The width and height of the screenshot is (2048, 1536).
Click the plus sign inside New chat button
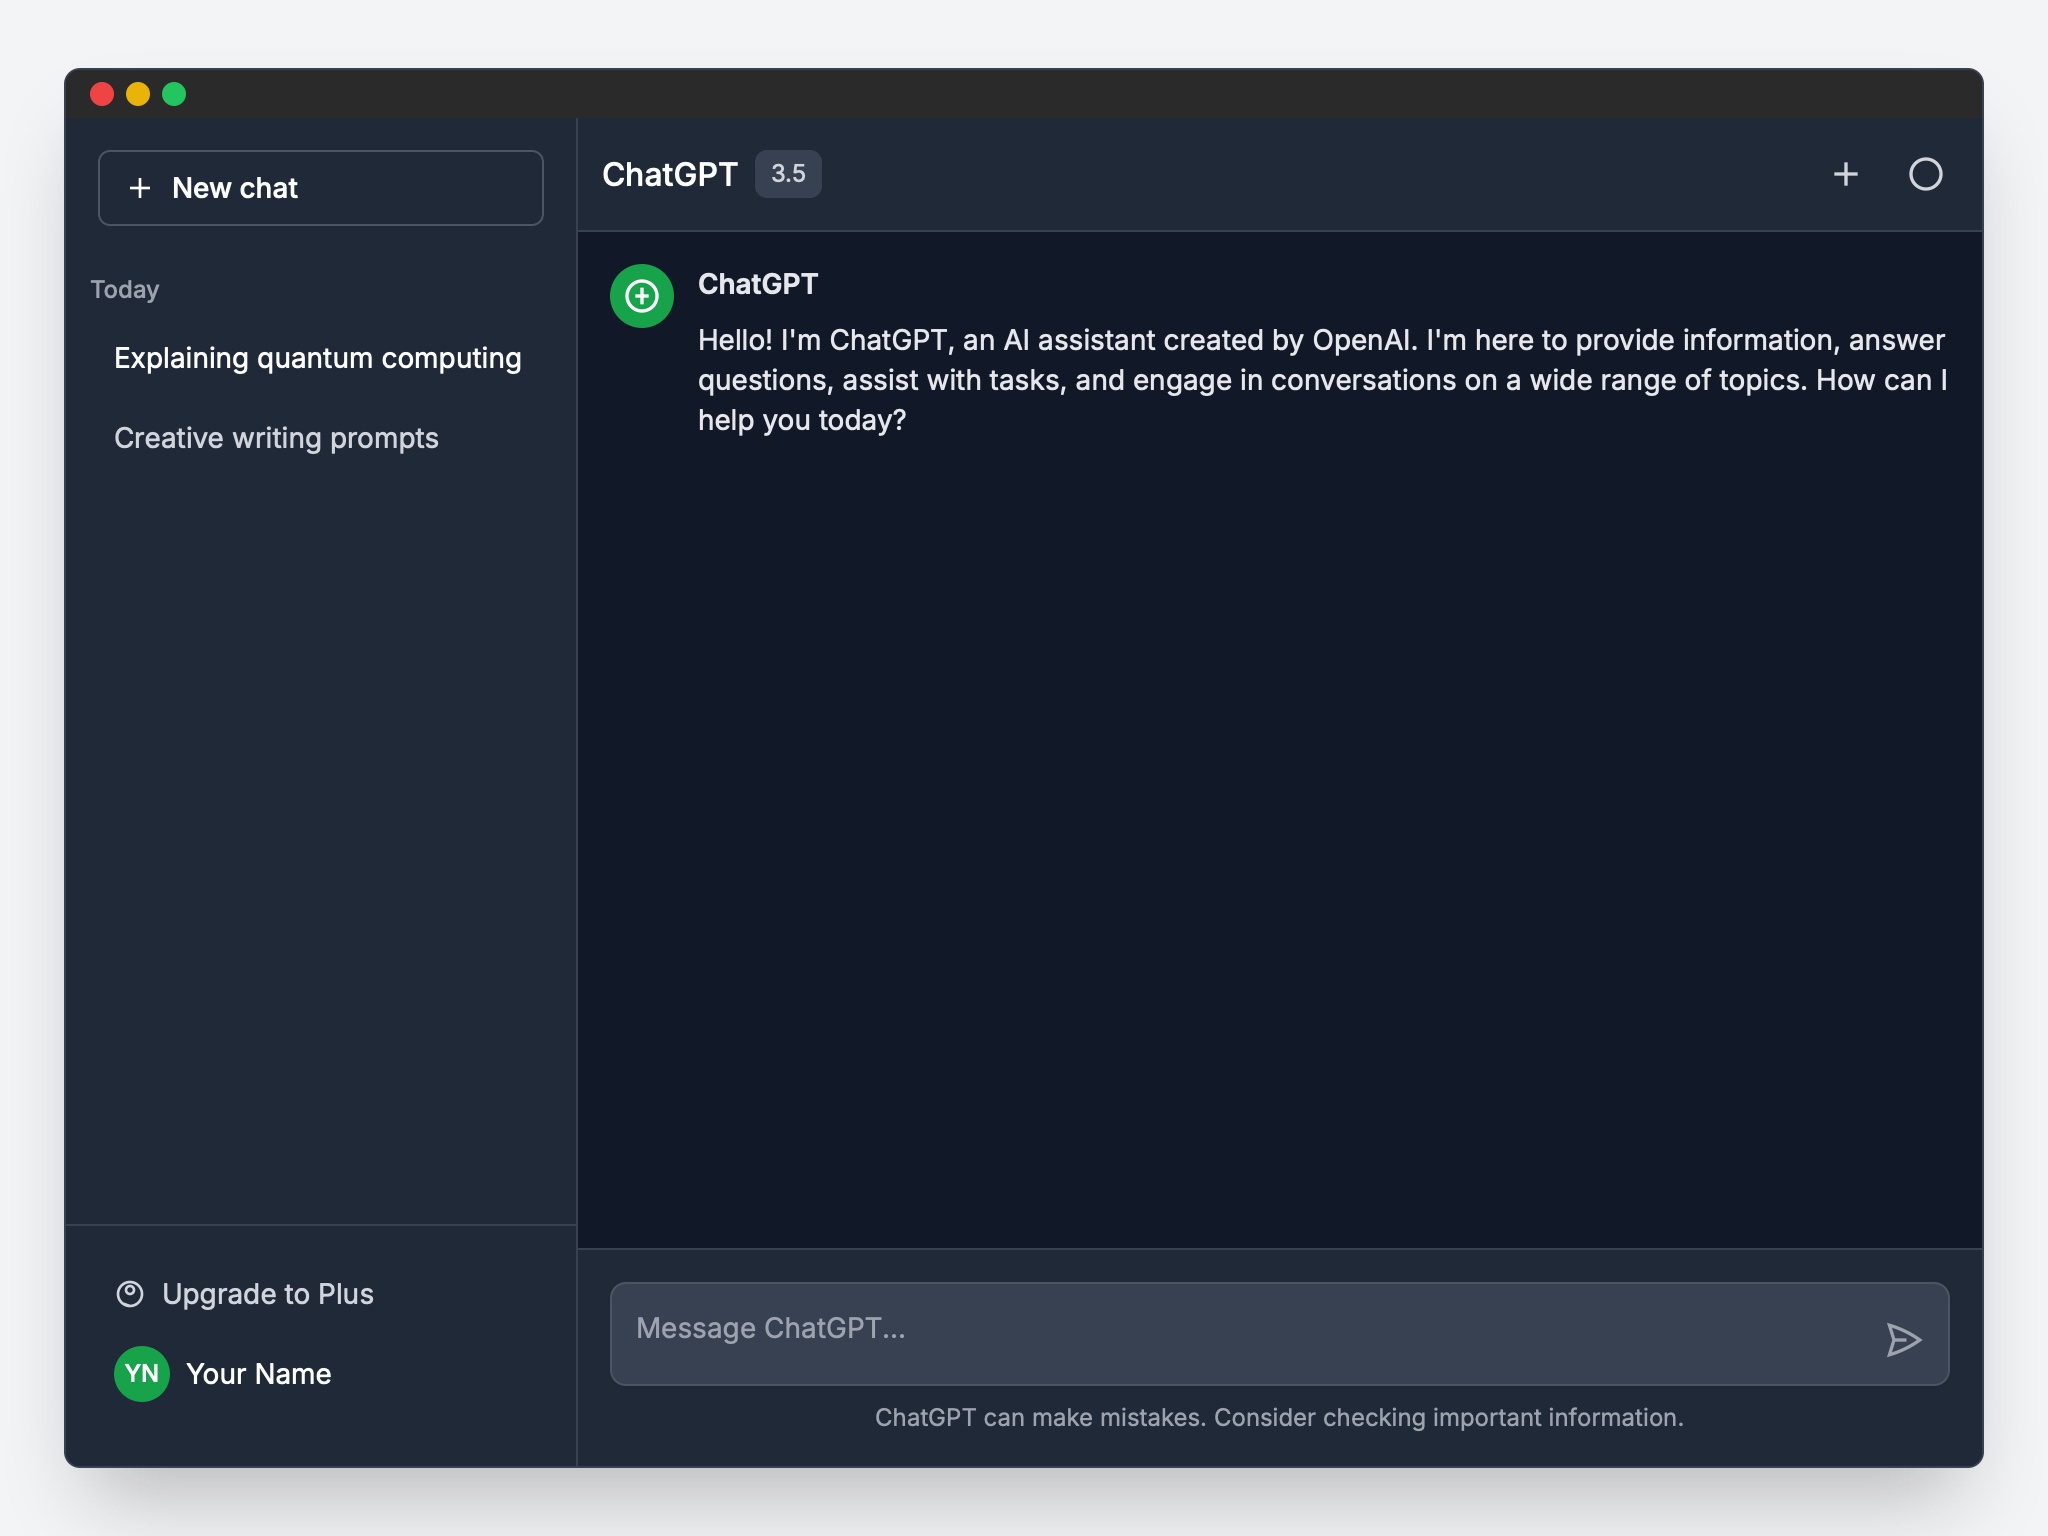[x=140, y=188]
